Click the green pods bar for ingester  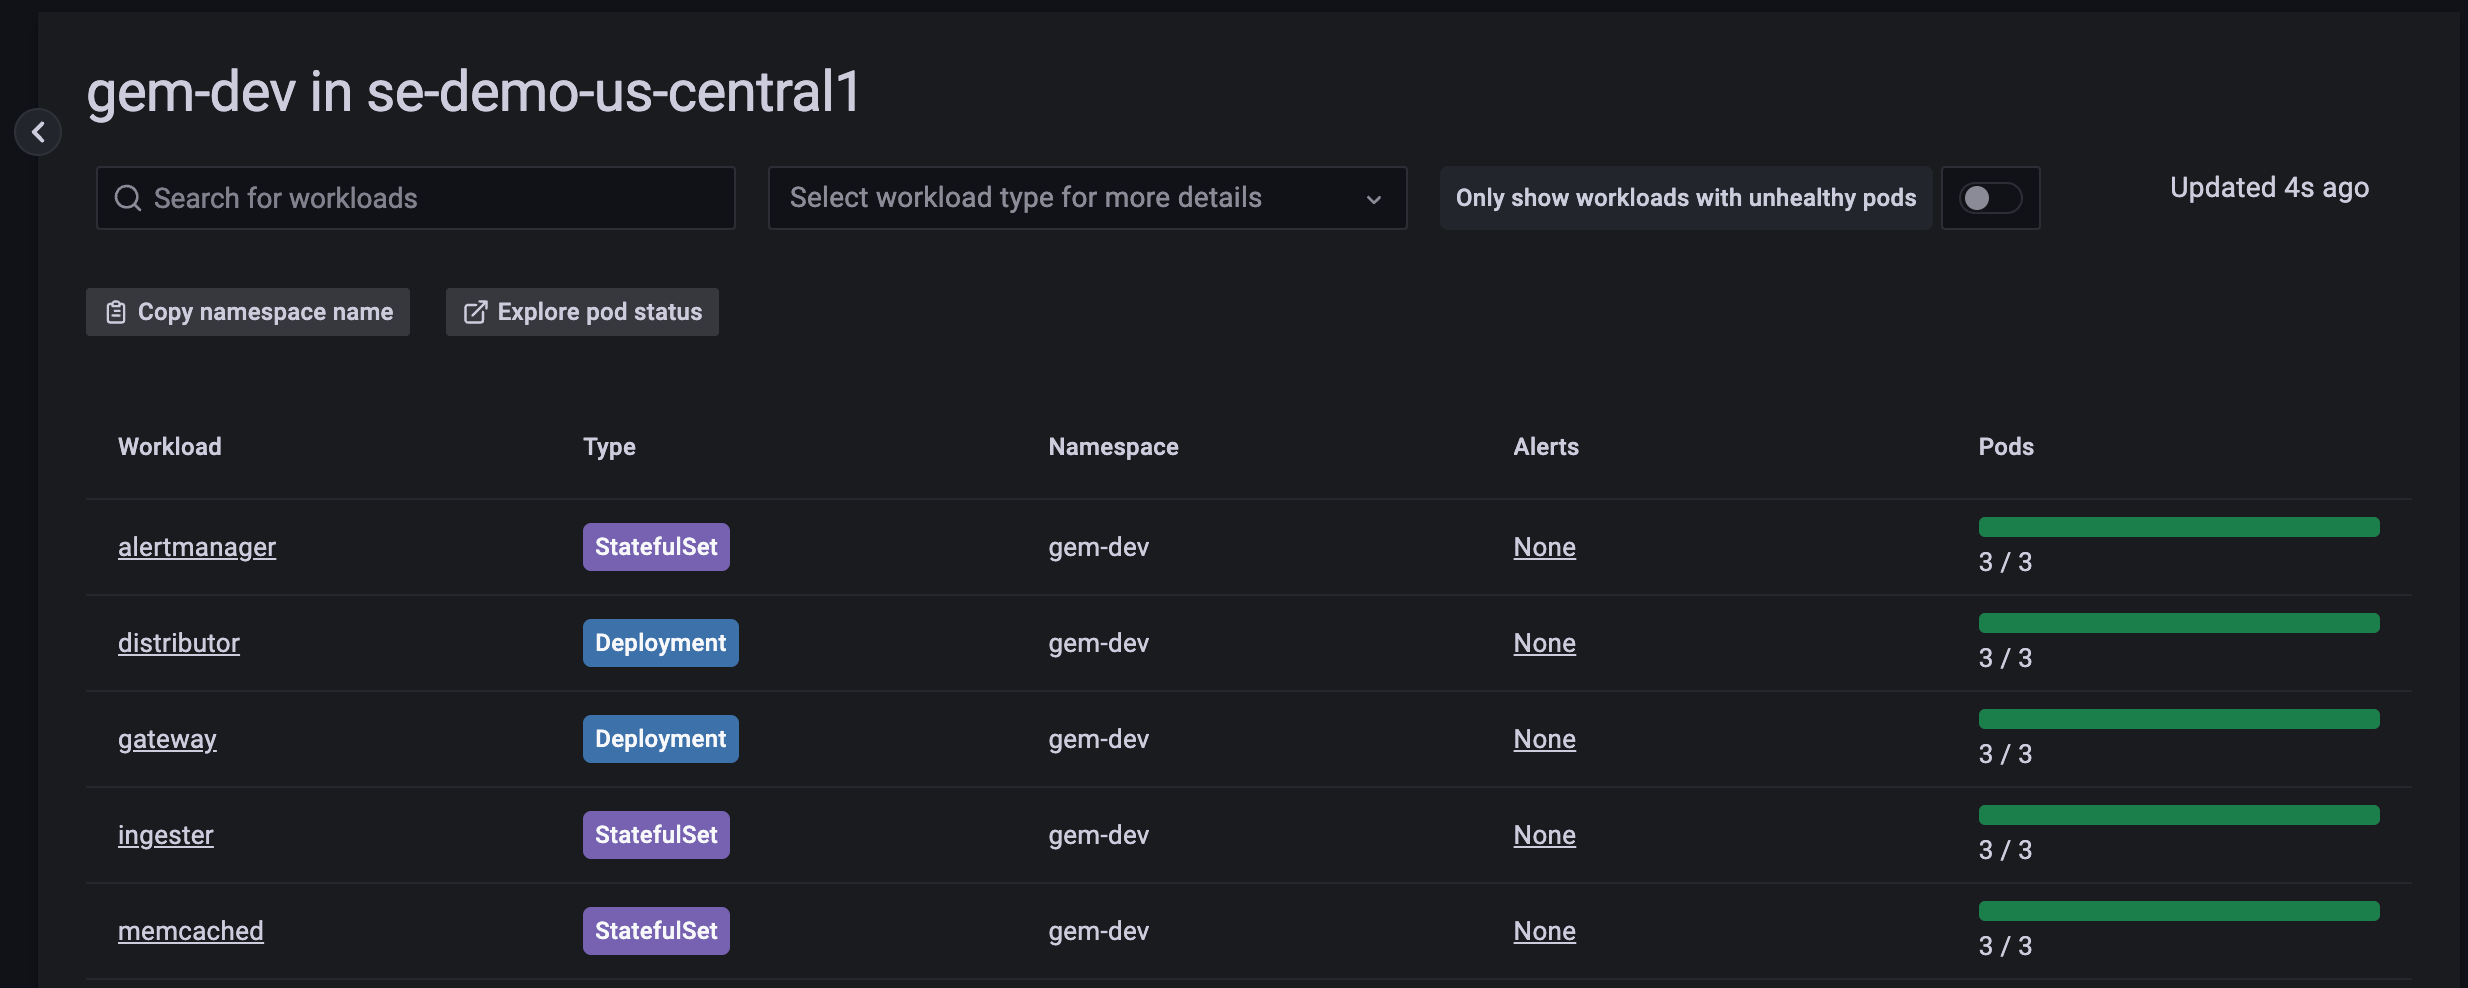pyautogui.click(x=2177, y=814)
